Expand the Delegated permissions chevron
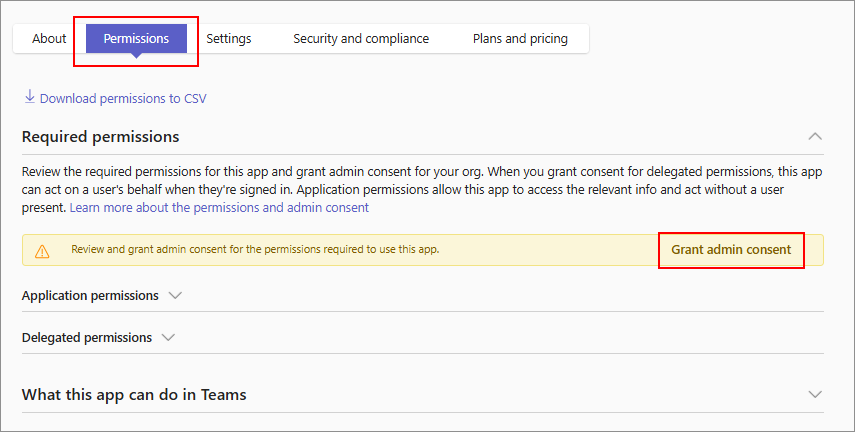 click(x=168, y=337)
